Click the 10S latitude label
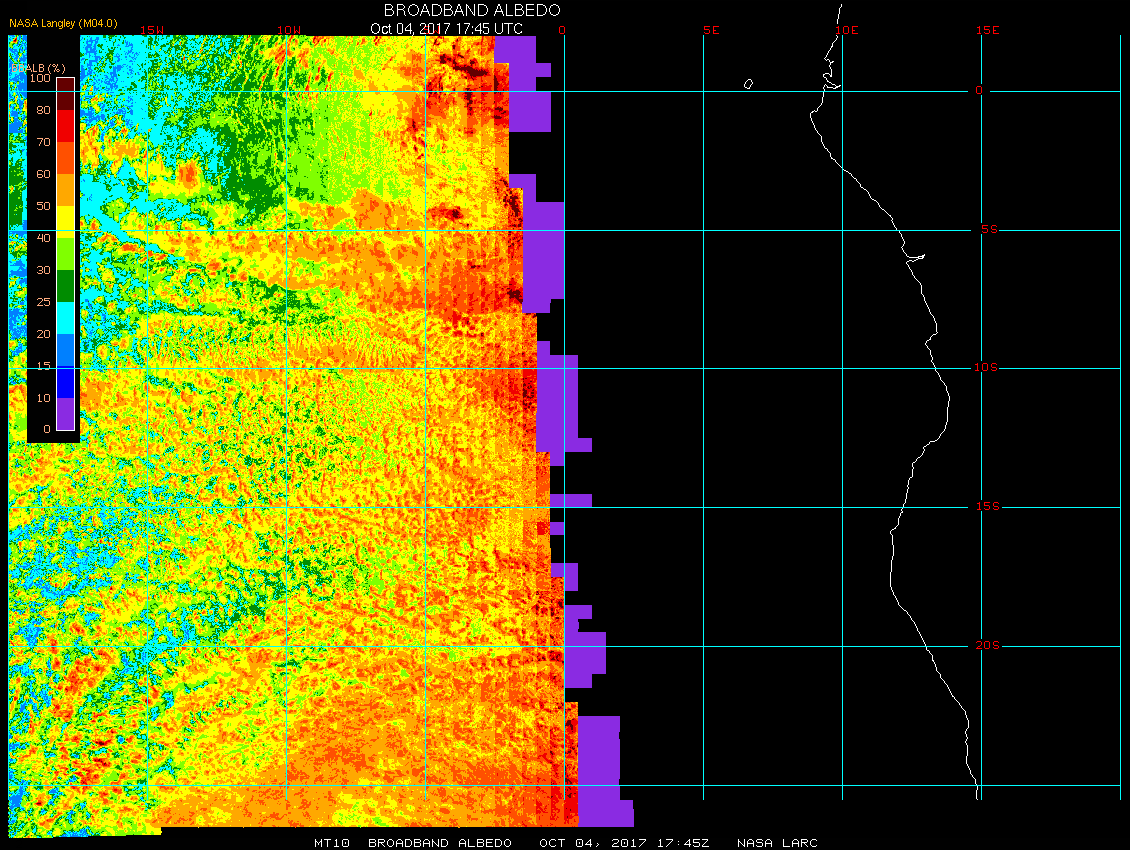 (986, 368)
